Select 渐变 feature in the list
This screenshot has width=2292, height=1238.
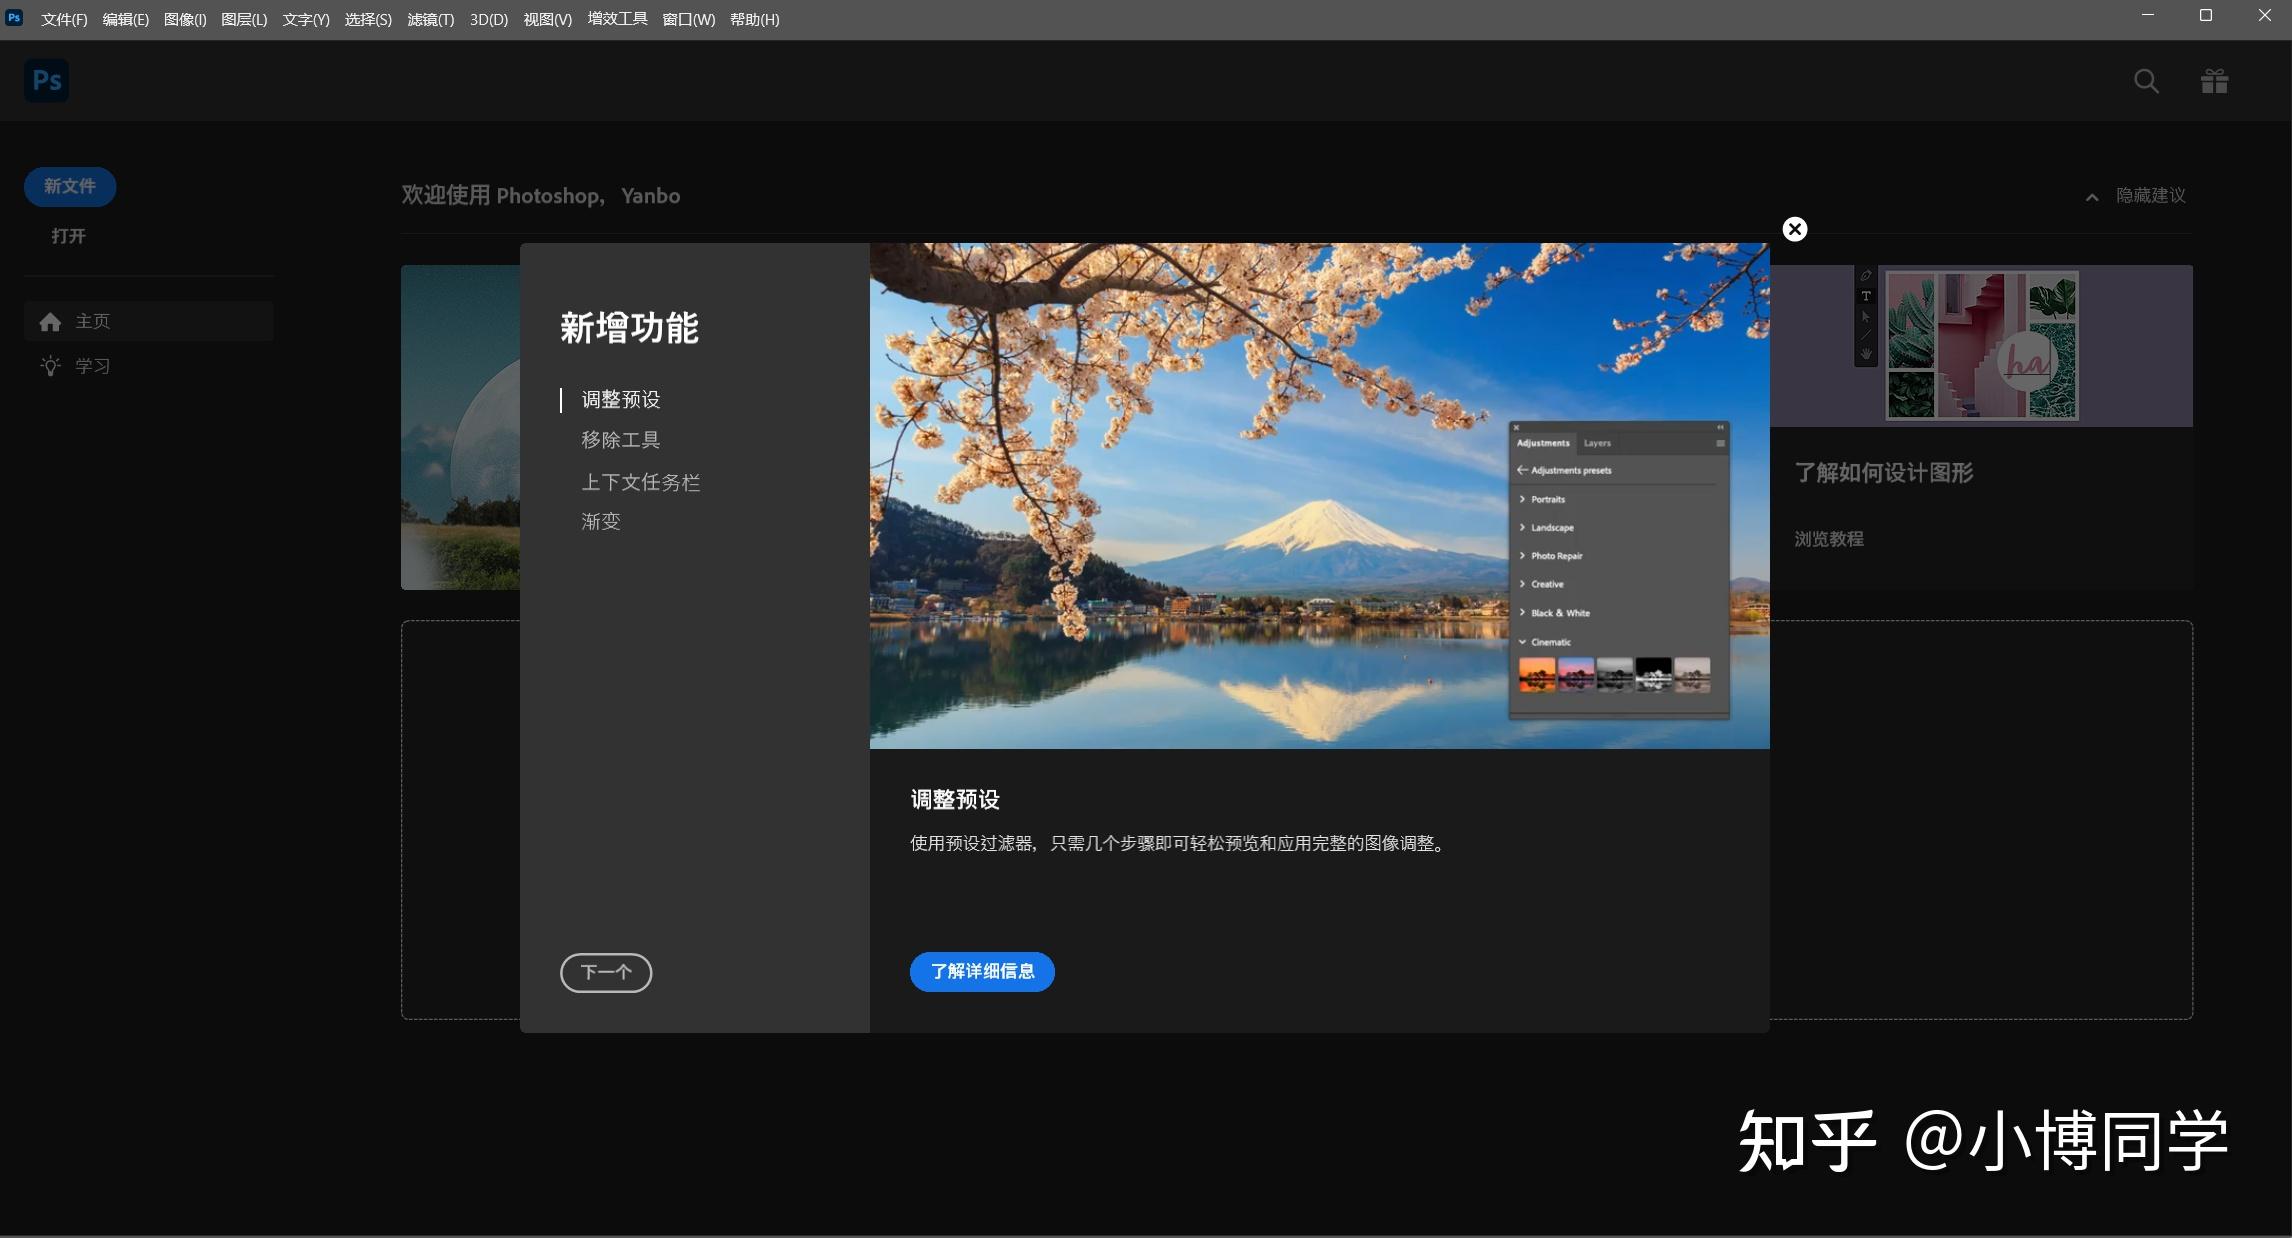pos(601,522)
